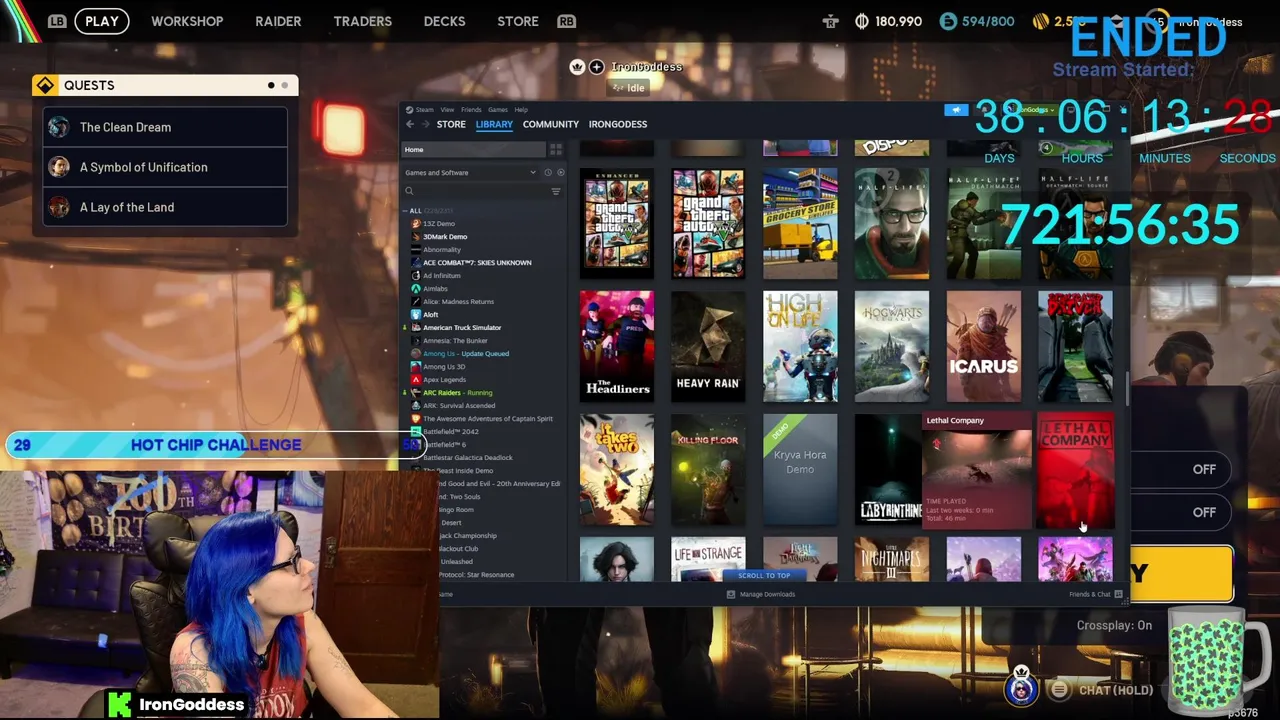Click the quests diamond icon

pyautogui.click(x=45, y=85)
